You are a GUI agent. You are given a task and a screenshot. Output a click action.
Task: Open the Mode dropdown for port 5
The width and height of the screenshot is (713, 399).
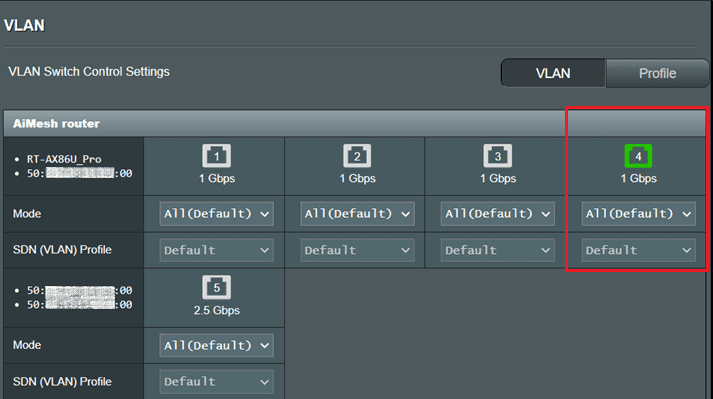click(216, 345)
